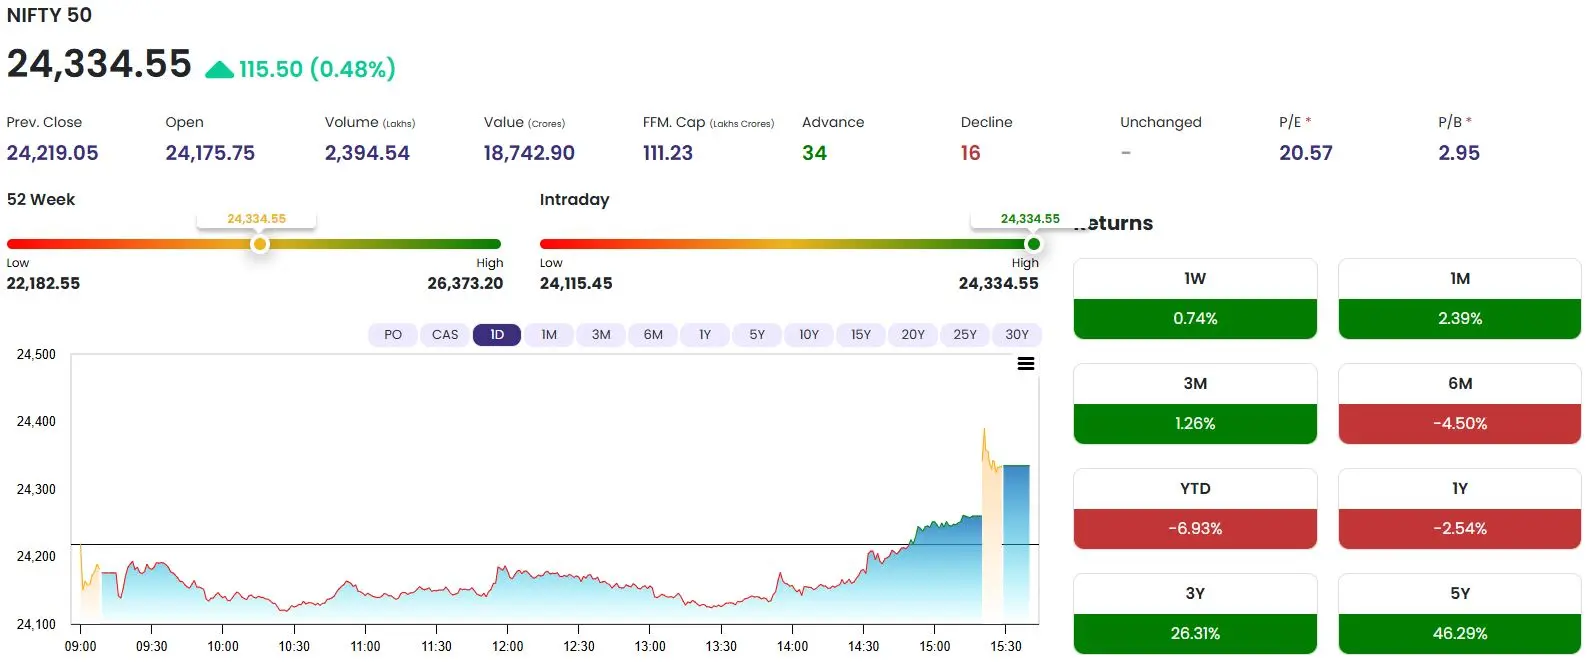Switch chart to 10Y range
The height and width of the screenshot is (664, 1593).
click(x=809, y=335)
